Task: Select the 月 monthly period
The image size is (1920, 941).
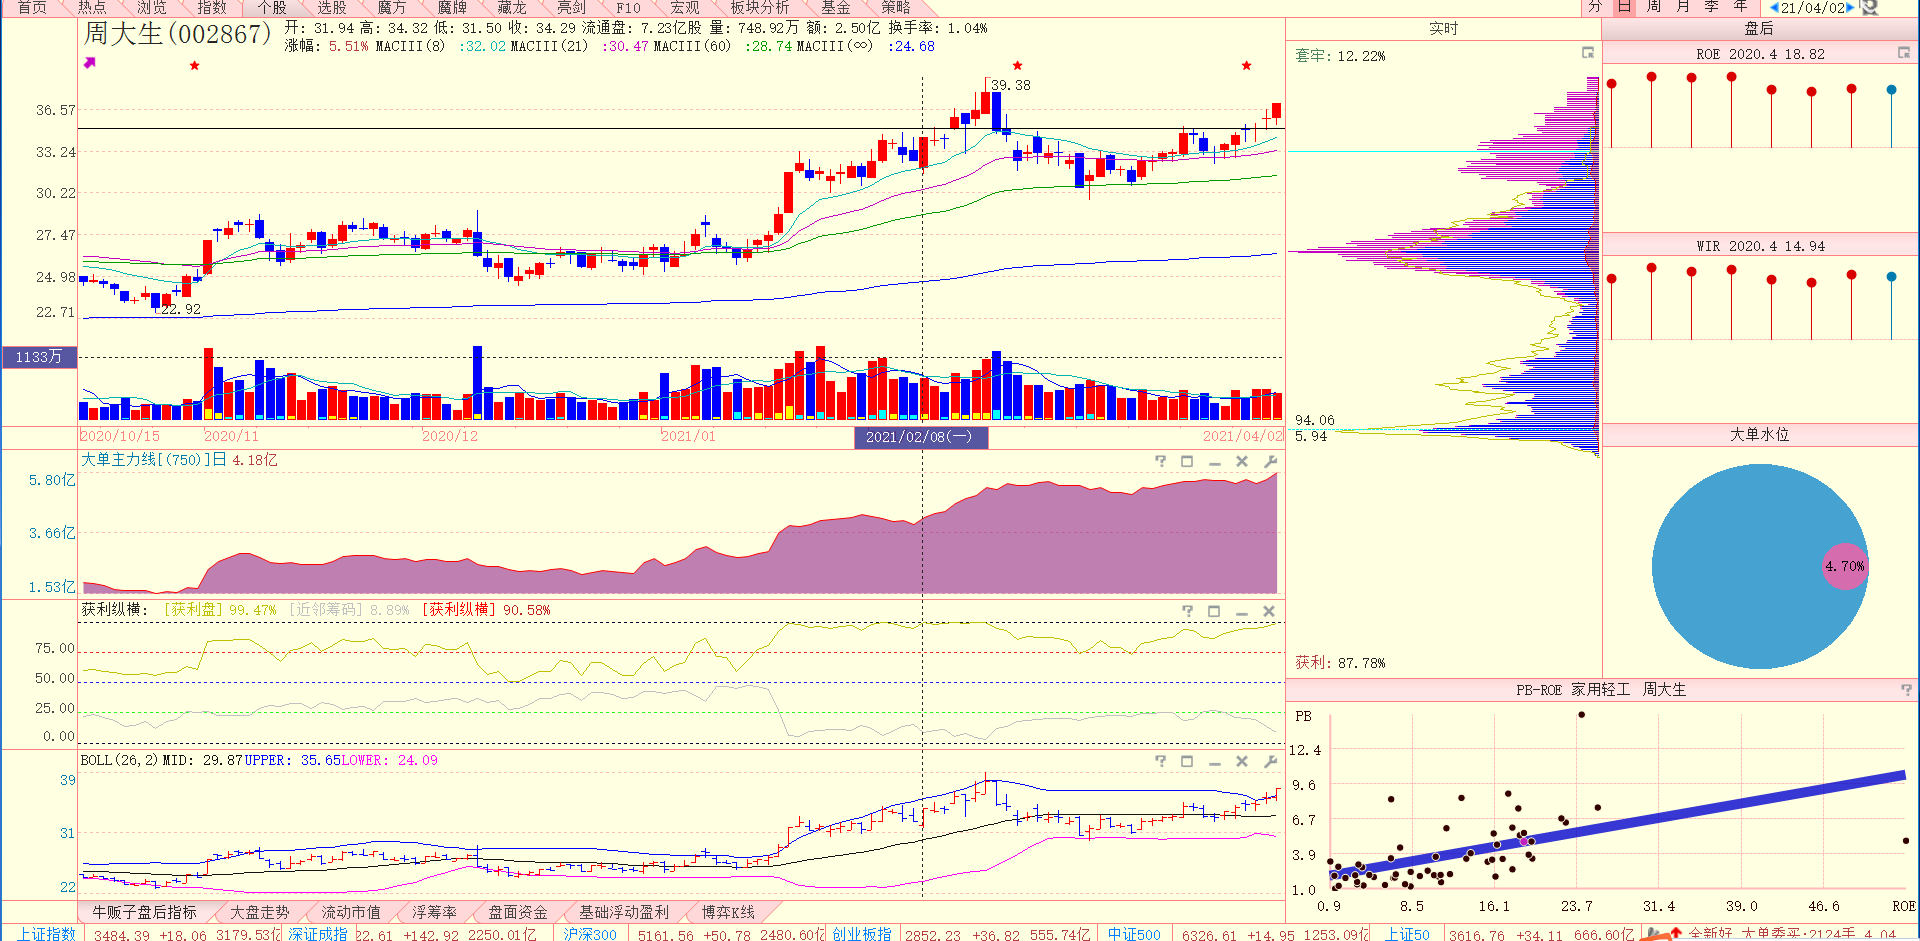Action: click(1683, 7)
